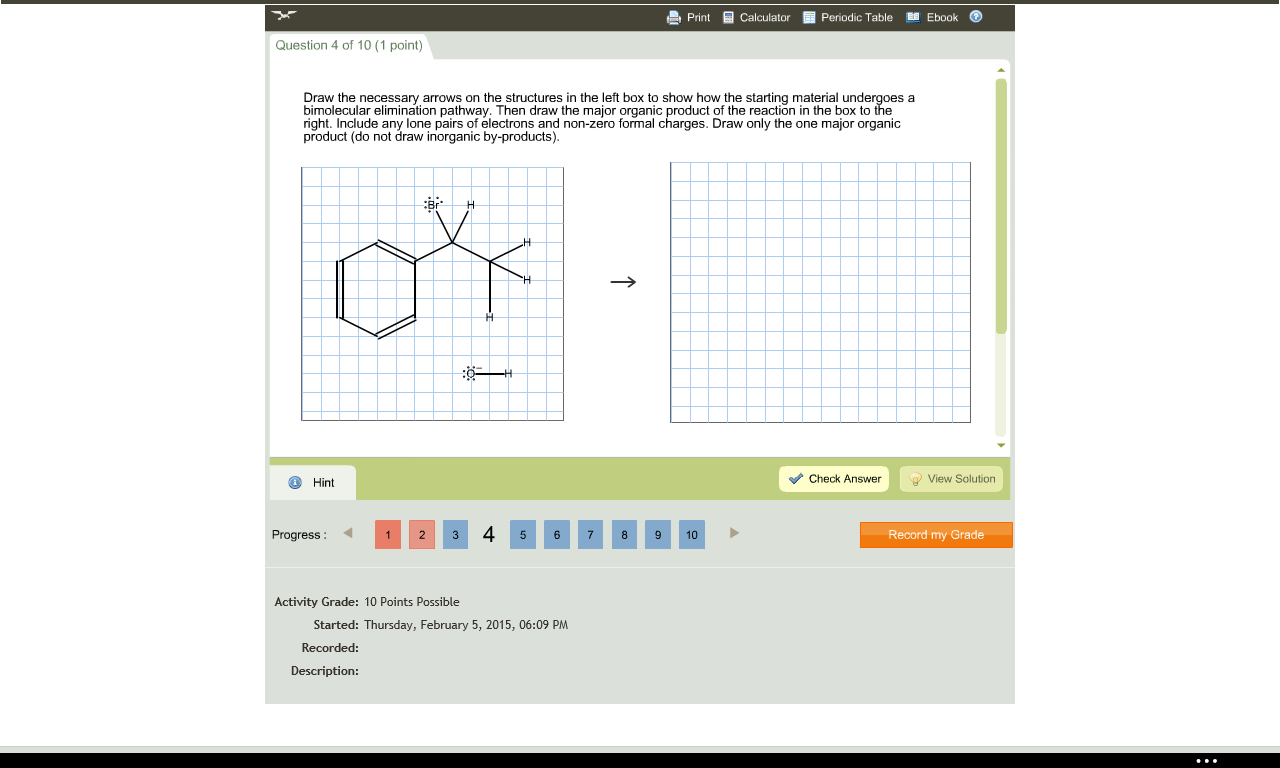The width and height of the screenshot is (1280, 768).
Task: Select question 2 in the progress bar
Action: click(421, 534)
